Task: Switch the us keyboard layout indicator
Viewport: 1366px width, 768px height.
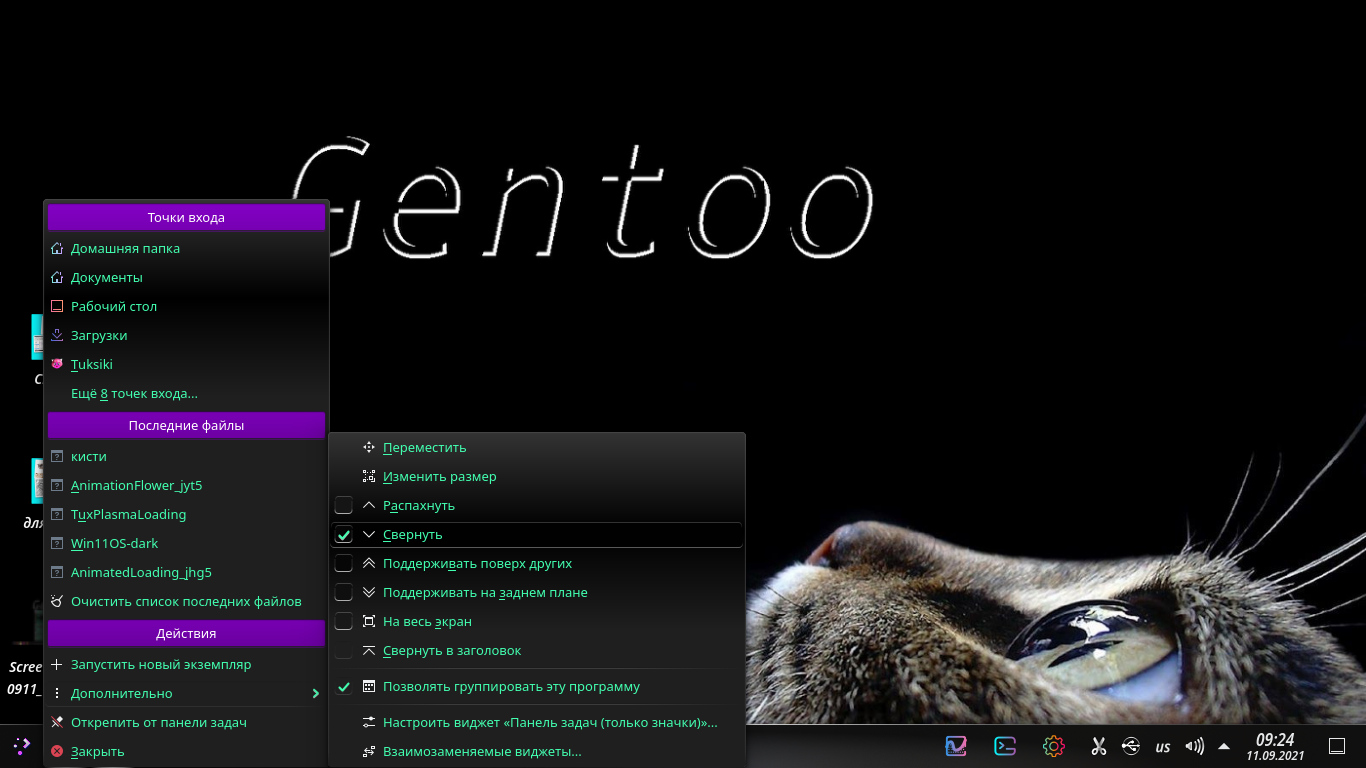Action: point(1163,747)
